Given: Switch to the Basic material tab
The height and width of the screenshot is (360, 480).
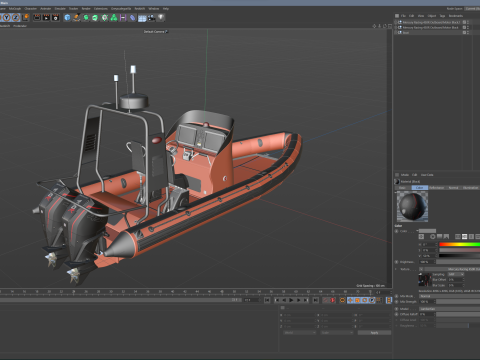Looking at the screenshot, I should coord(403,188).
